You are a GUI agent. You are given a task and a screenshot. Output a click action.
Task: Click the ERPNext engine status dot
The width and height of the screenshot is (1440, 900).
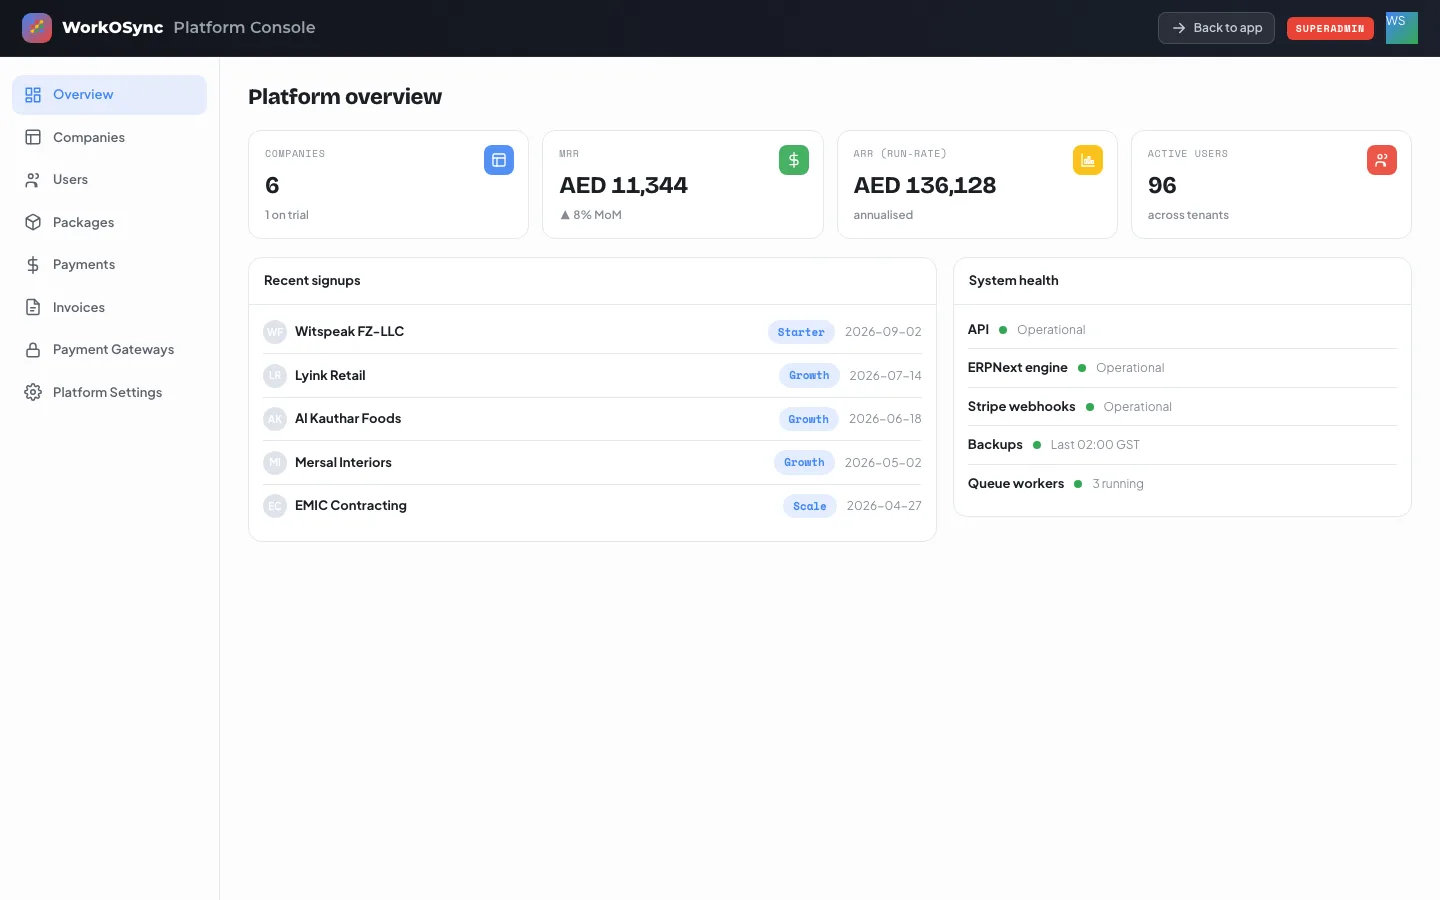(x=1082, y=368)
